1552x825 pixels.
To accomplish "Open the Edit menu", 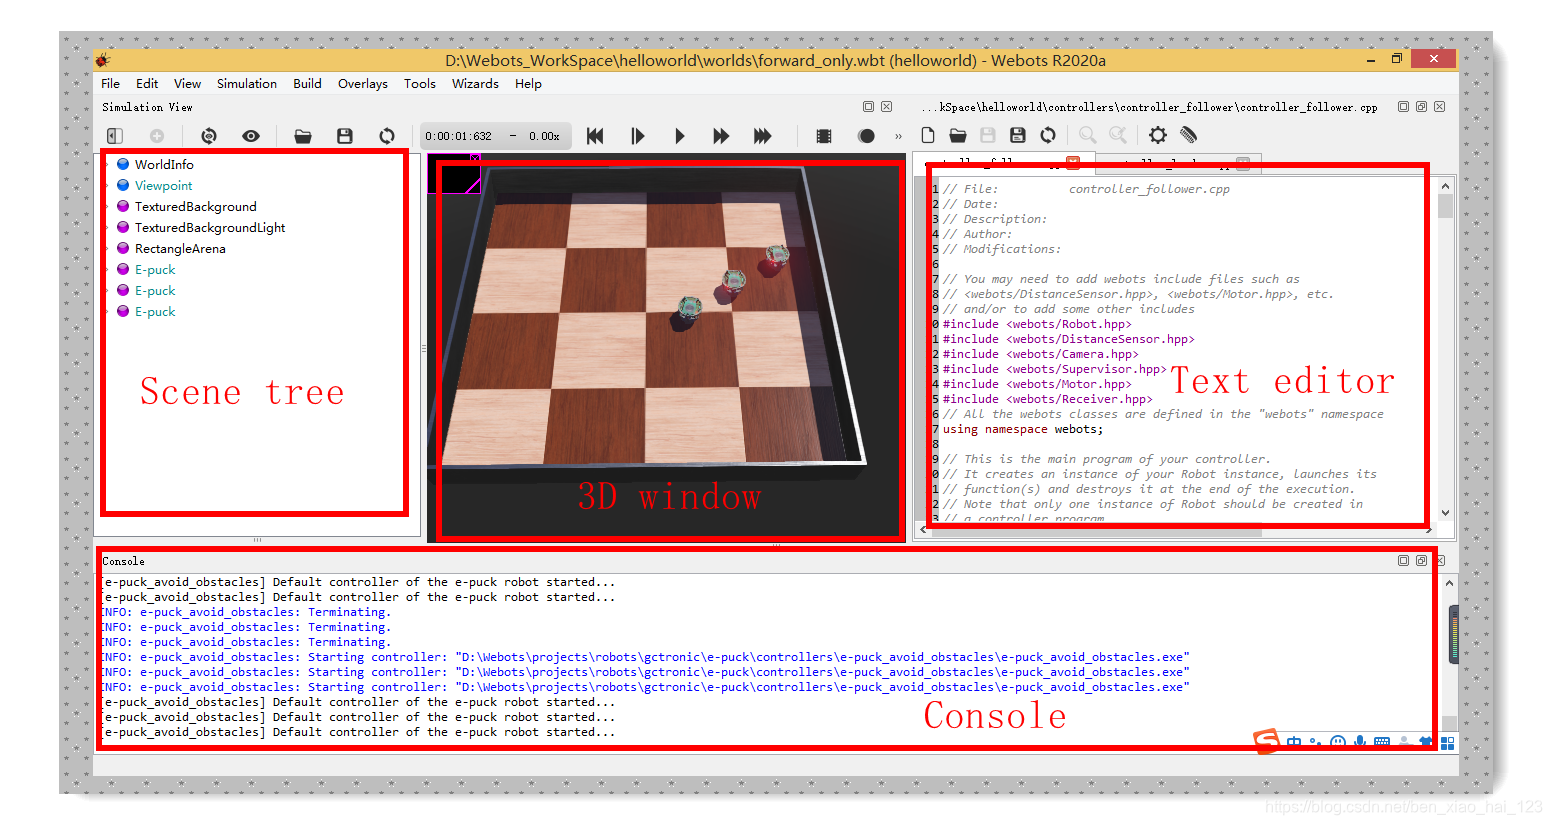I will (x=147, y=84).
